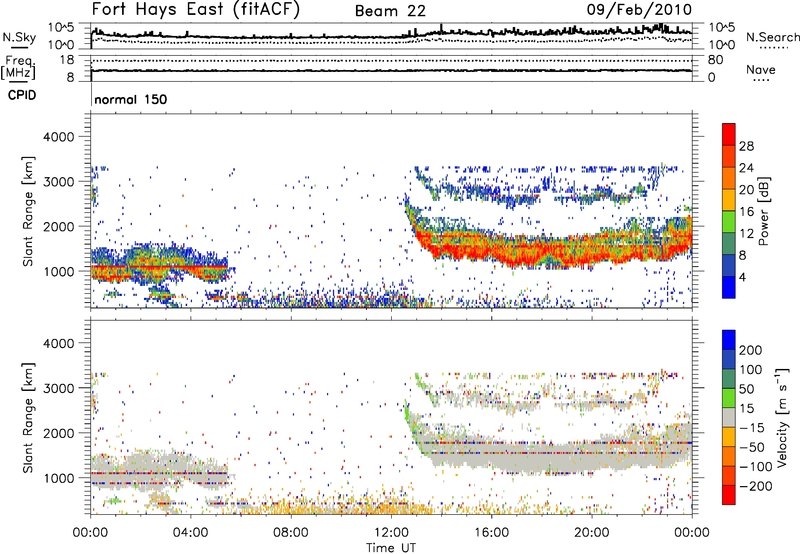
Task: Pick the yellow-orange 16–20 dB Power colorbar segment
Action: pos(729,200)
